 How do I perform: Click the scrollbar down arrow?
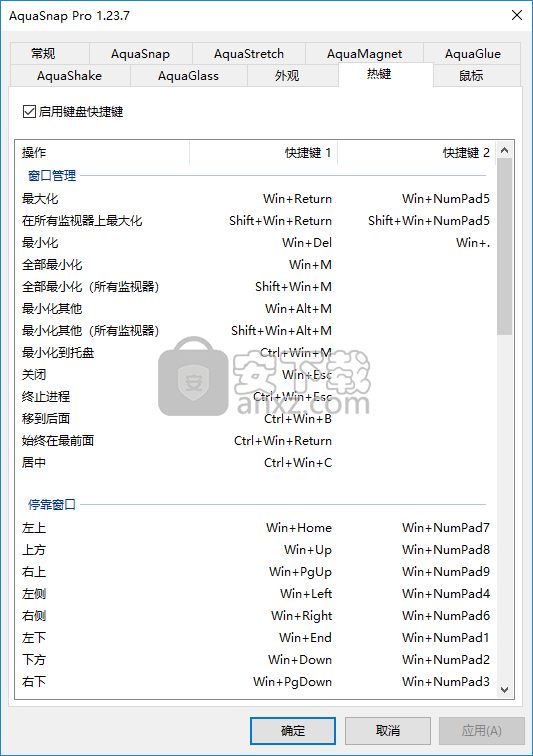point(505,689)
